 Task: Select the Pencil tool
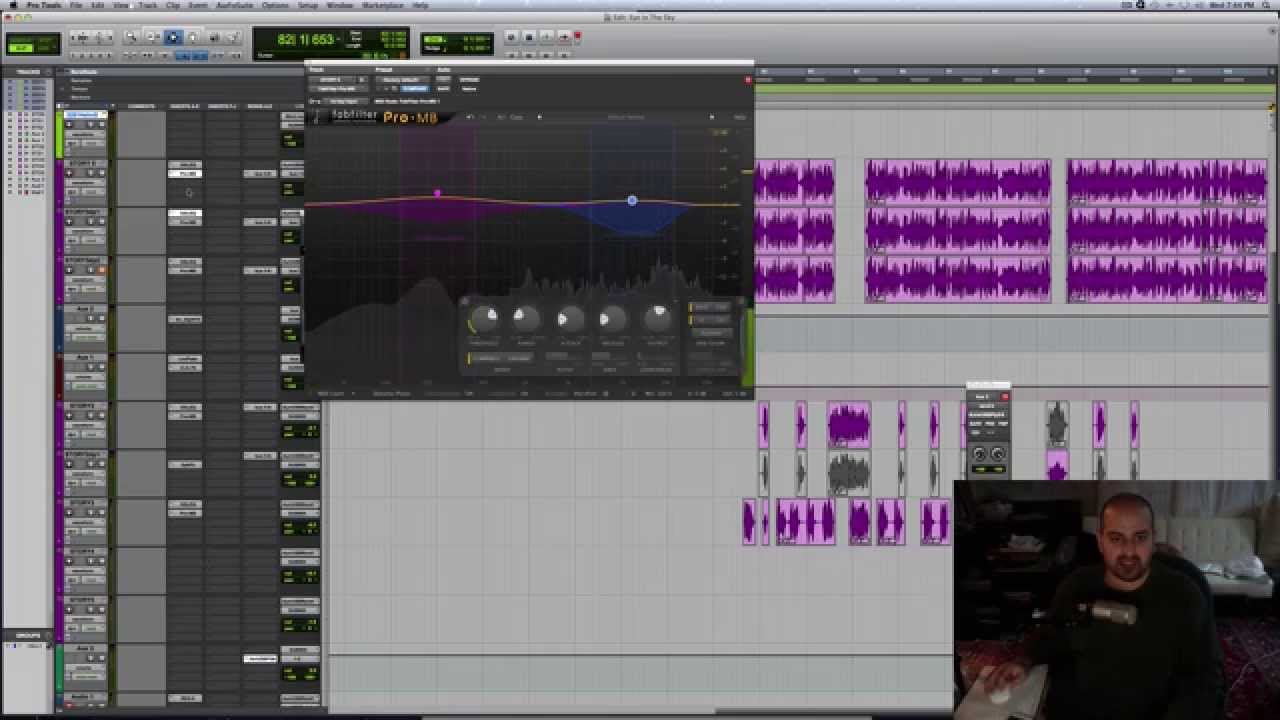[233, 37]
